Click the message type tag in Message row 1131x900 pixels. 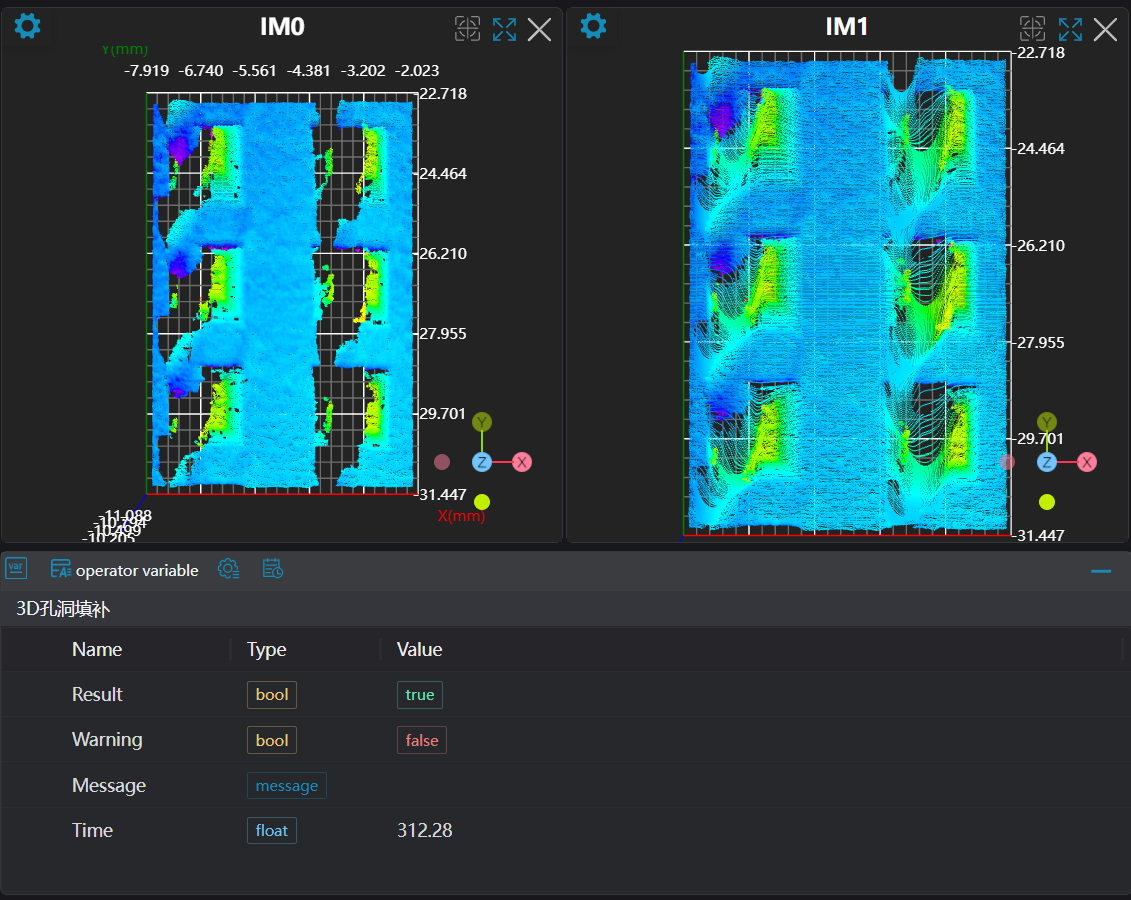click(x=287, y=786)
